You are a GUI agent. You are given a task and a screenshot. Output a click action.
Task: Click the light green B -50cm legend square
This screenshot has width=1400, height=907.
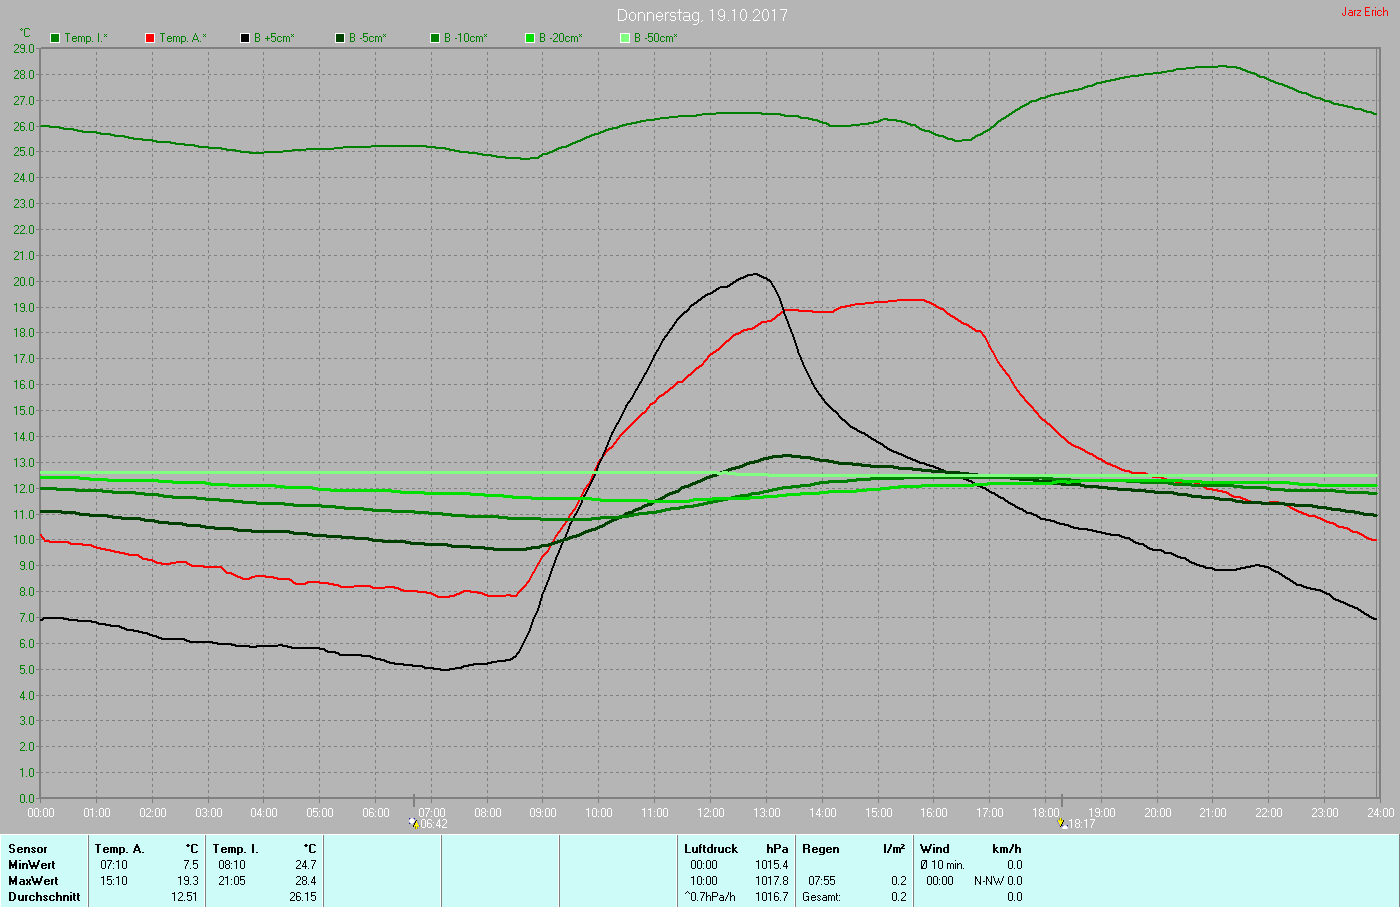(625, 38)
